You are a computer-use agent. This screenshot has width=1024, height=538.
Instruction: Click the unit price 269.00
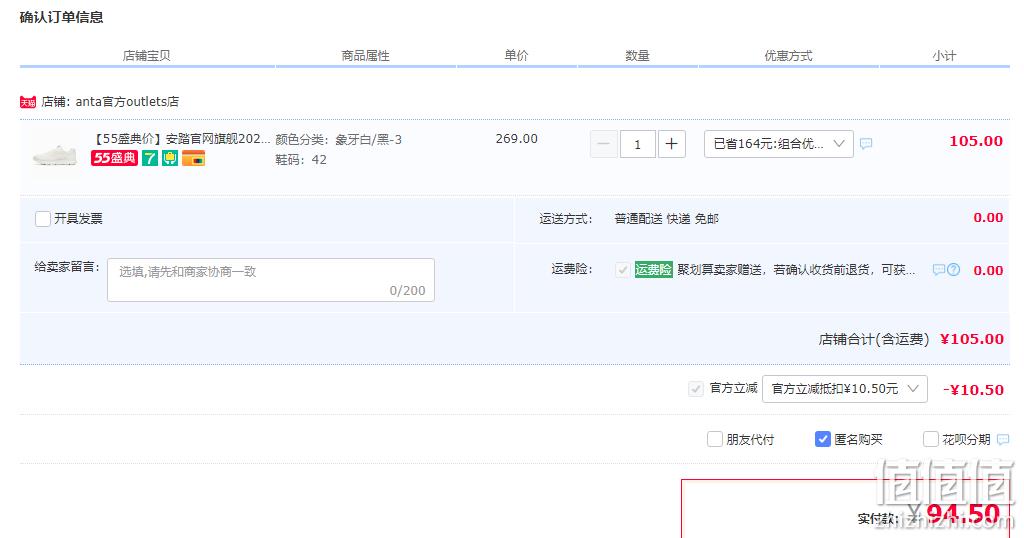coord(517,138)
